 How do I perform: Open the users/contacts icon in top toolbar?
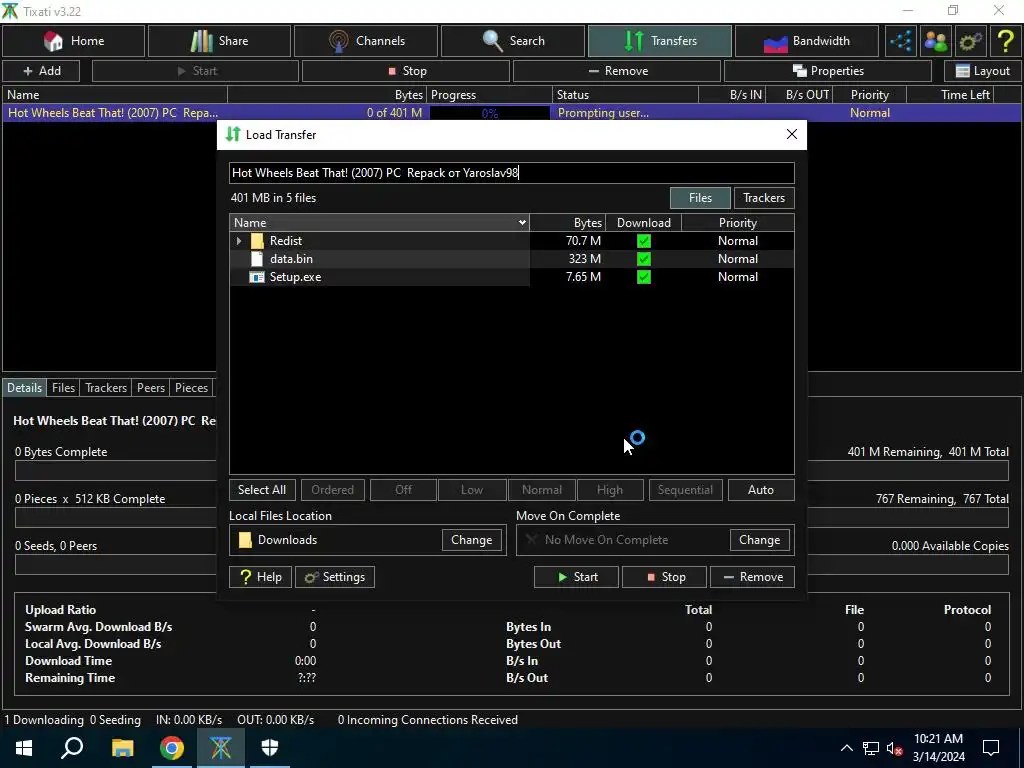coord(936,41)
